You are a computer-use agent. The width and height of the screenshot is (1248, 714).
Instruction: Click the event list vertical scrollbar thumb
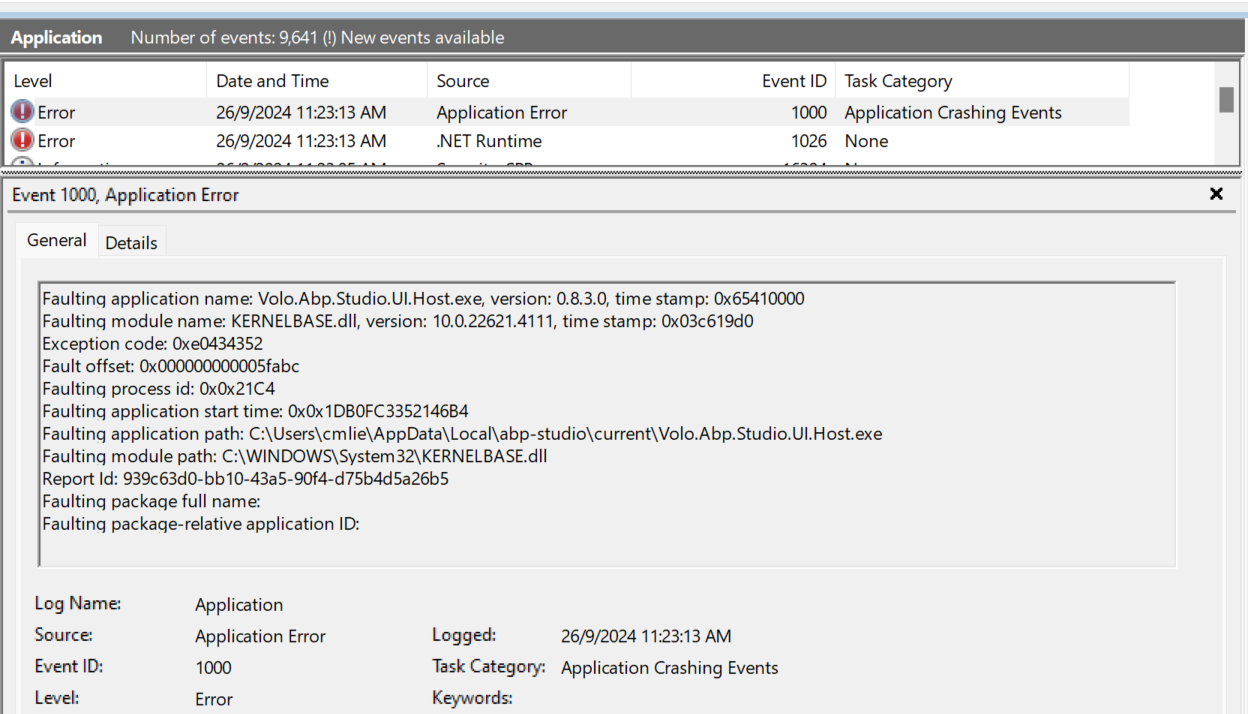coord(1226,100)
